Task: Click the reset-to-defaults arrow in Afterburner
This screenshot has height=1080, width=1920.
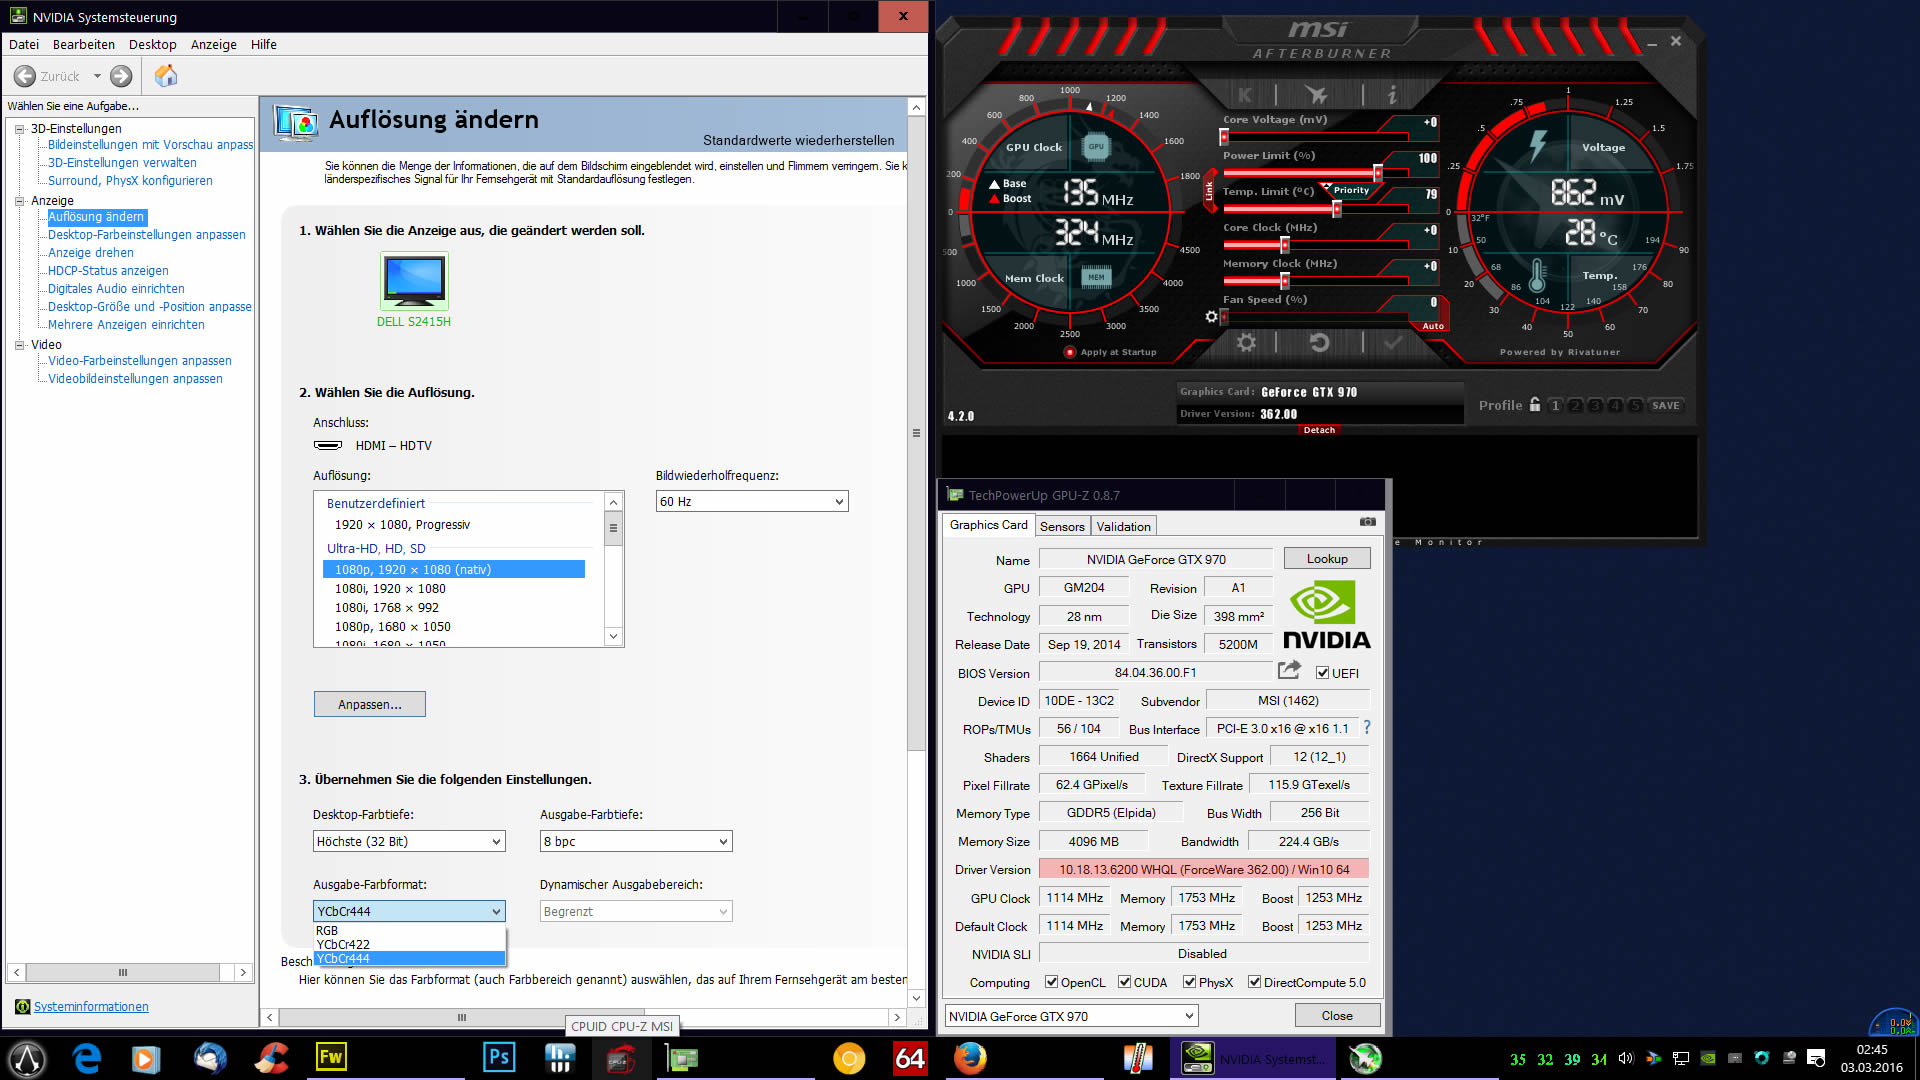Action: point(1319,343)
